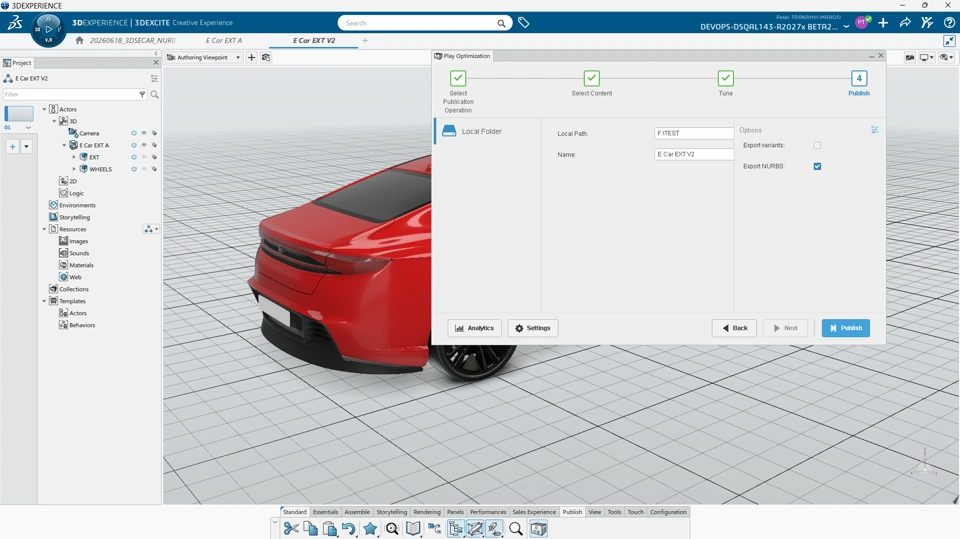
Task: Click the Settings button
Action: (533, 328)
